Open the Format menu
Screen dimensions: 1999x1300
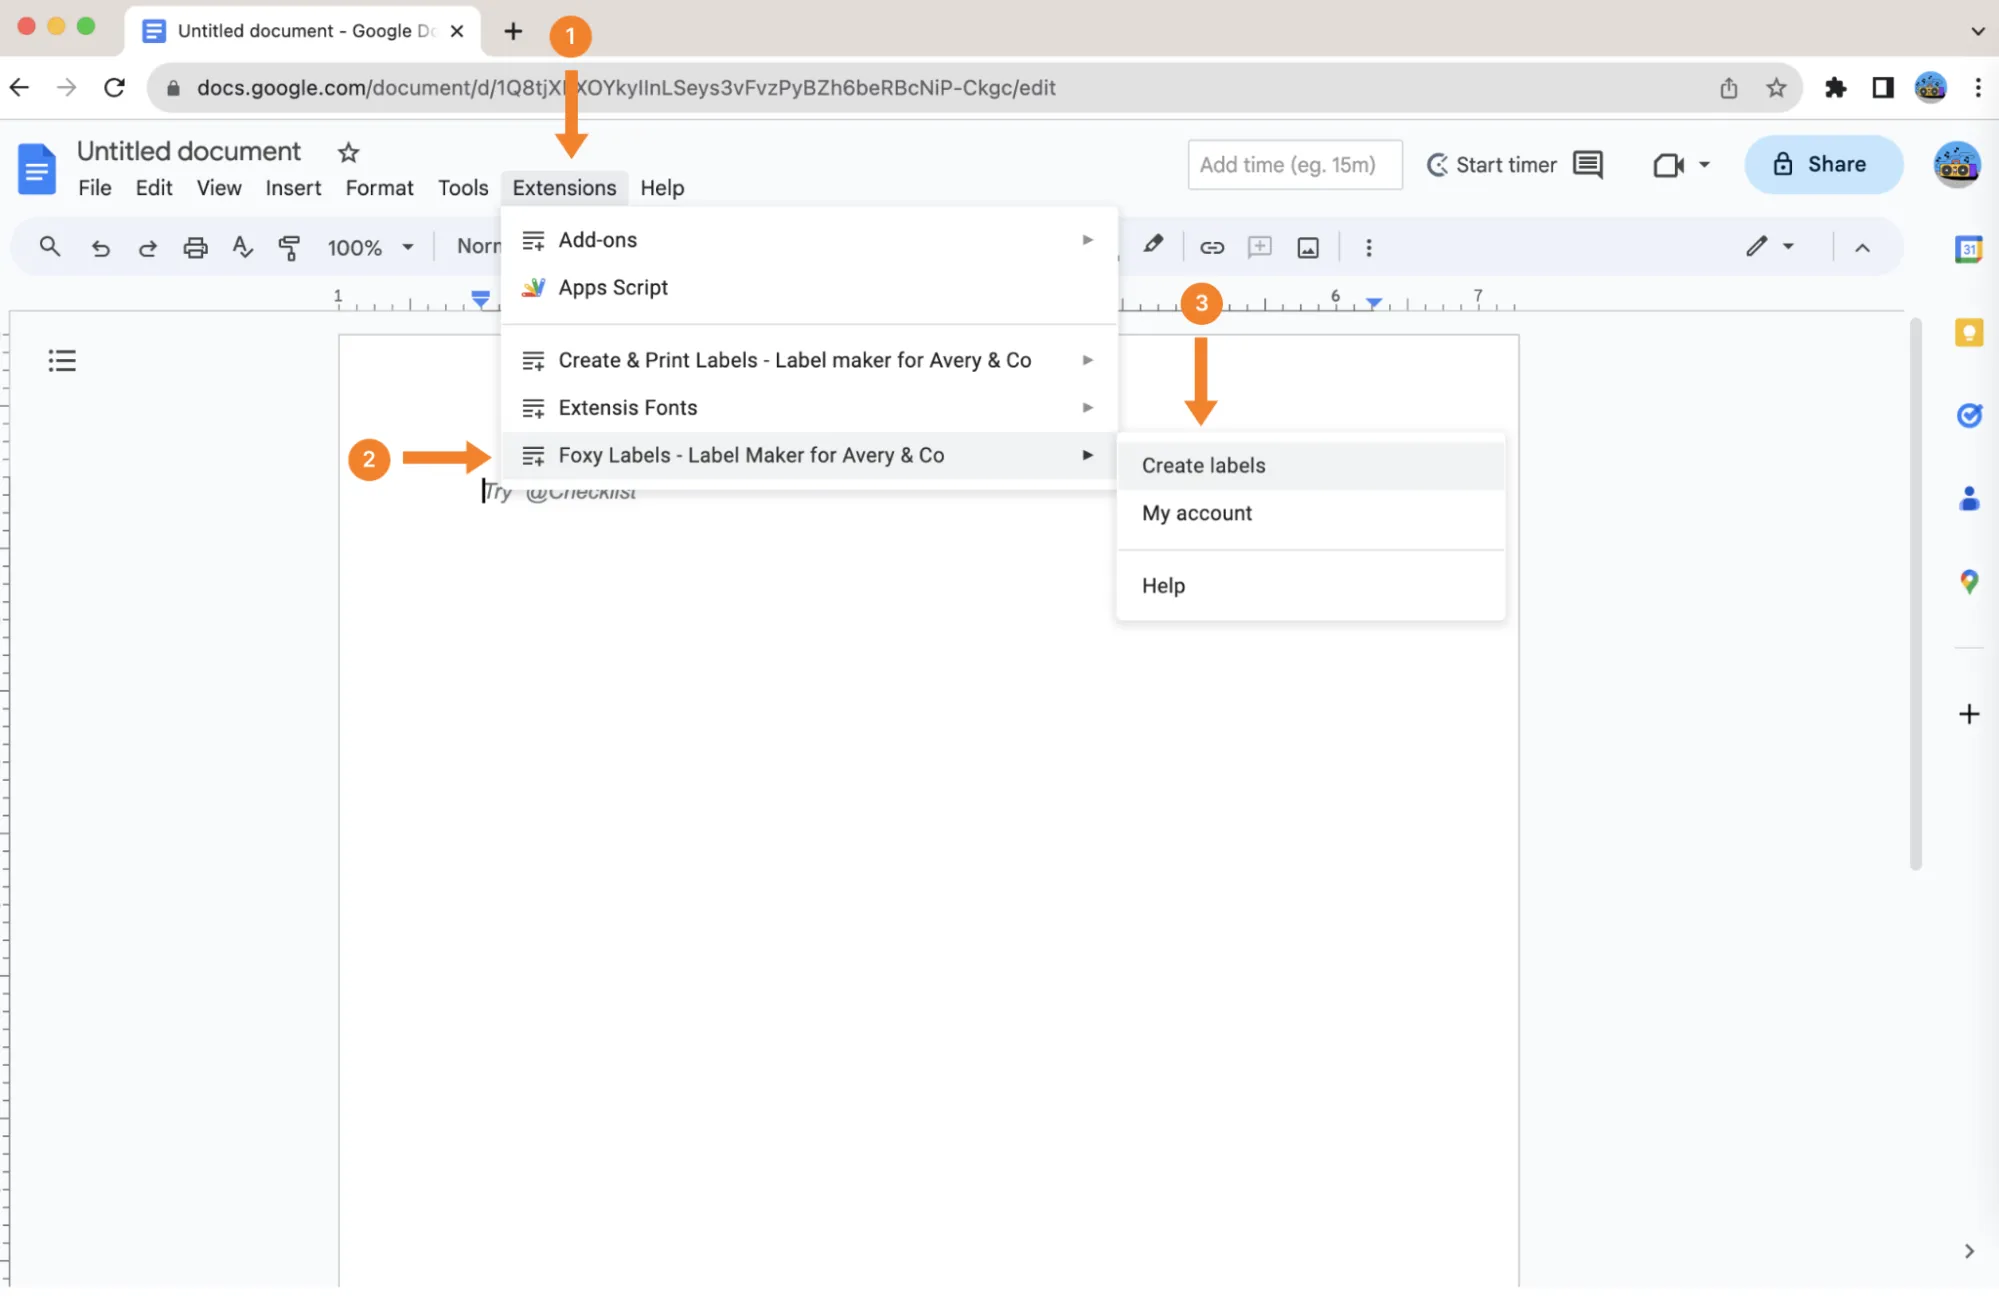[379, 188]
